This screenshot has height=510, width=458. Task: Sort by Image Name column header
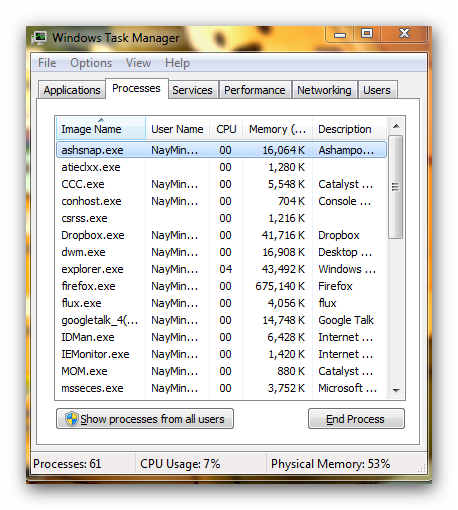[101, 129]
